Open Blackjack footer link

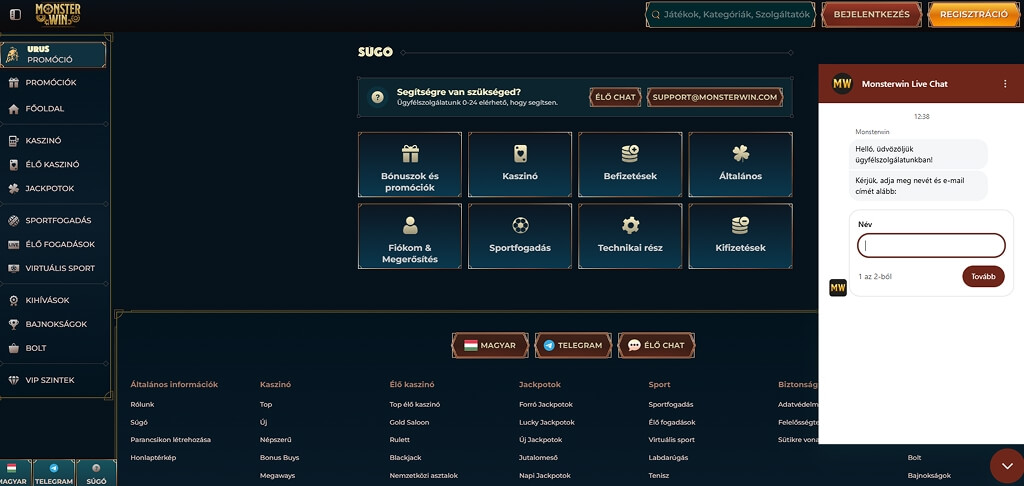pos(406,458)
